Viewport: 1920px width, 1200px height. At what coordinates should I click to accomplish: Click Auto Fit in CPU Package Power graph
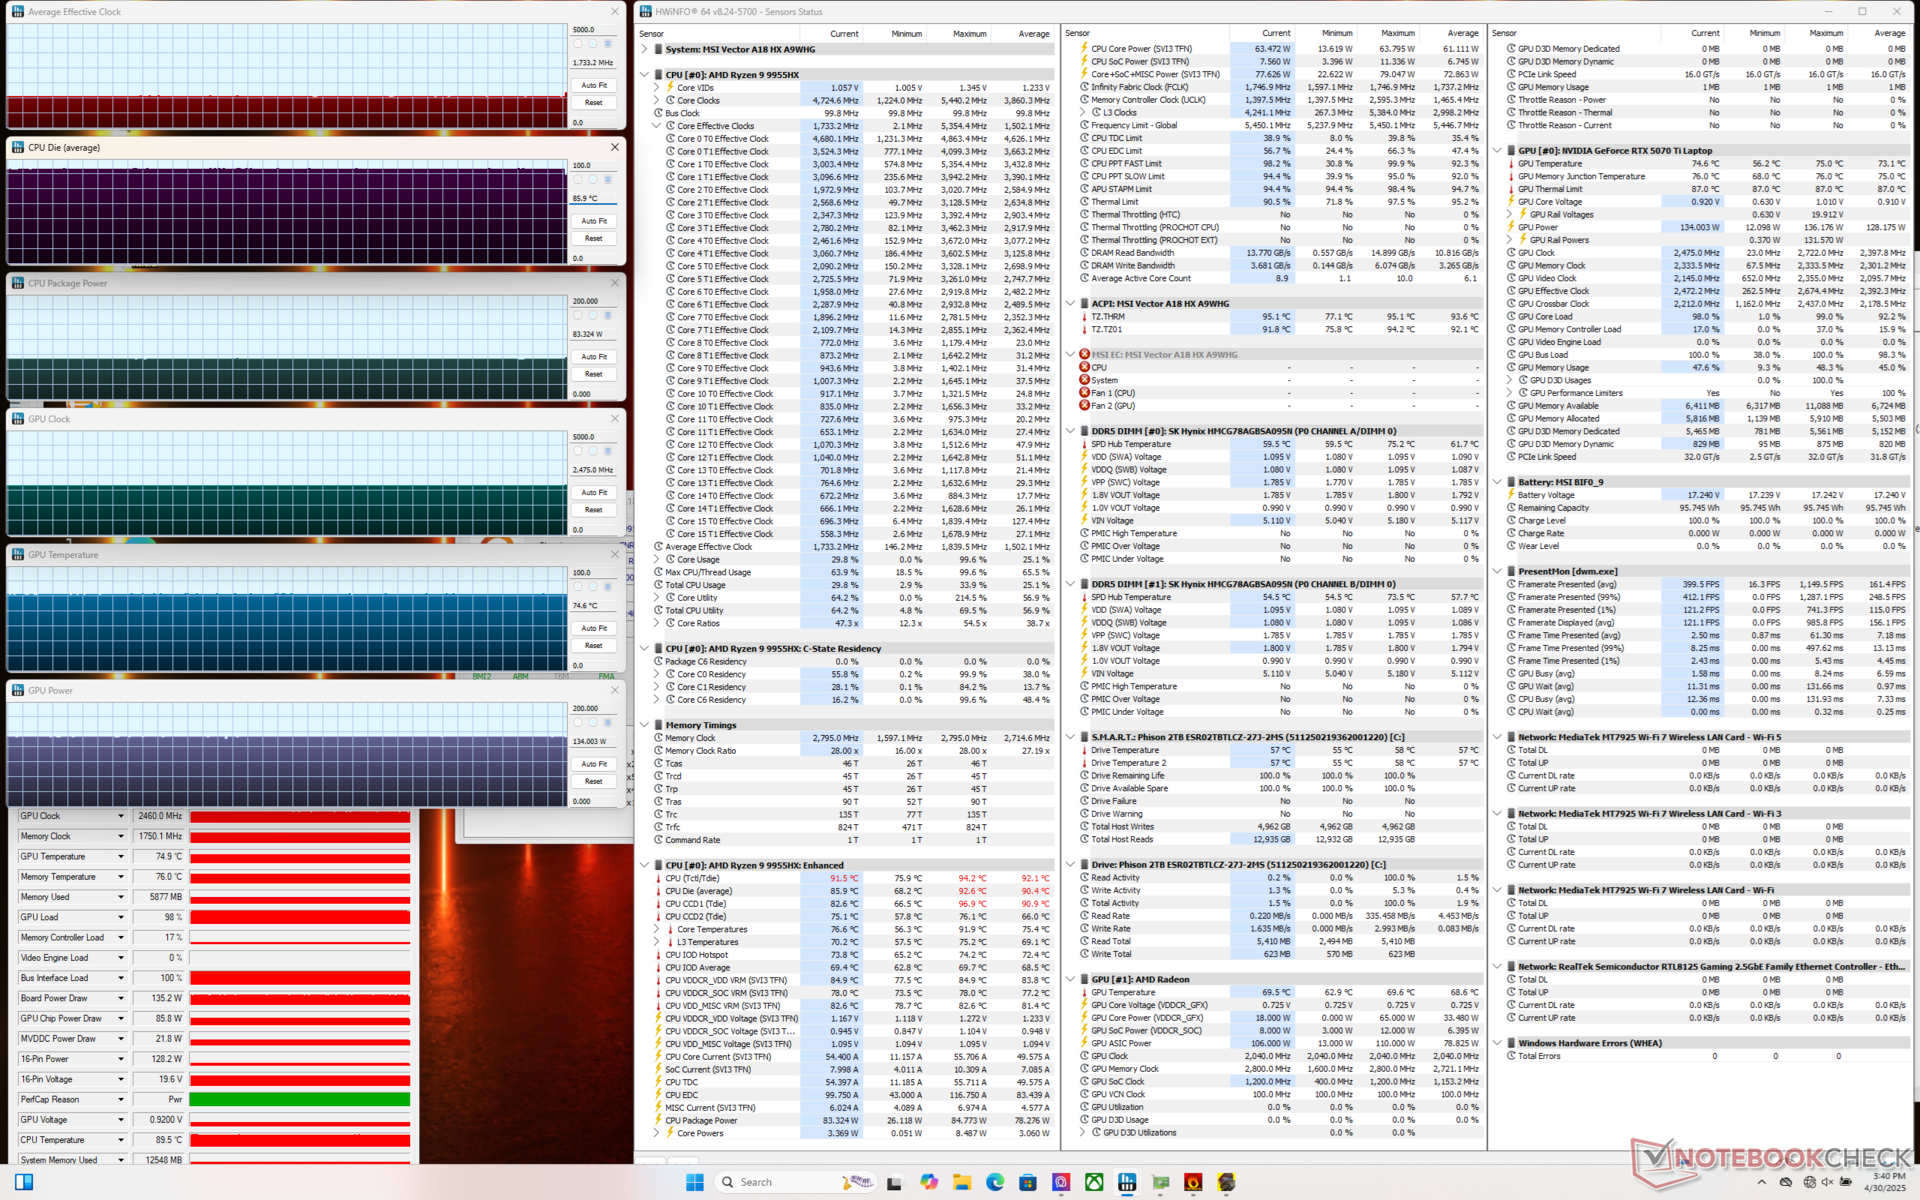tap(594, 357)
